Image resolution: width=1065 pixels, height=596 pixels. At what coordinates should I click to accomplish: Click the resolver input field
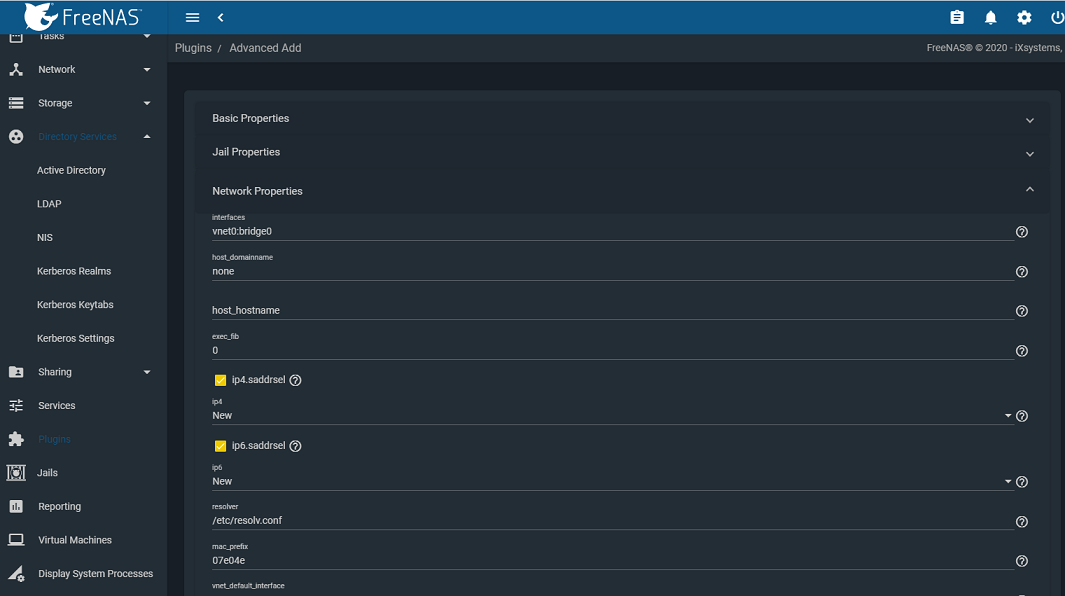(612, 521)
